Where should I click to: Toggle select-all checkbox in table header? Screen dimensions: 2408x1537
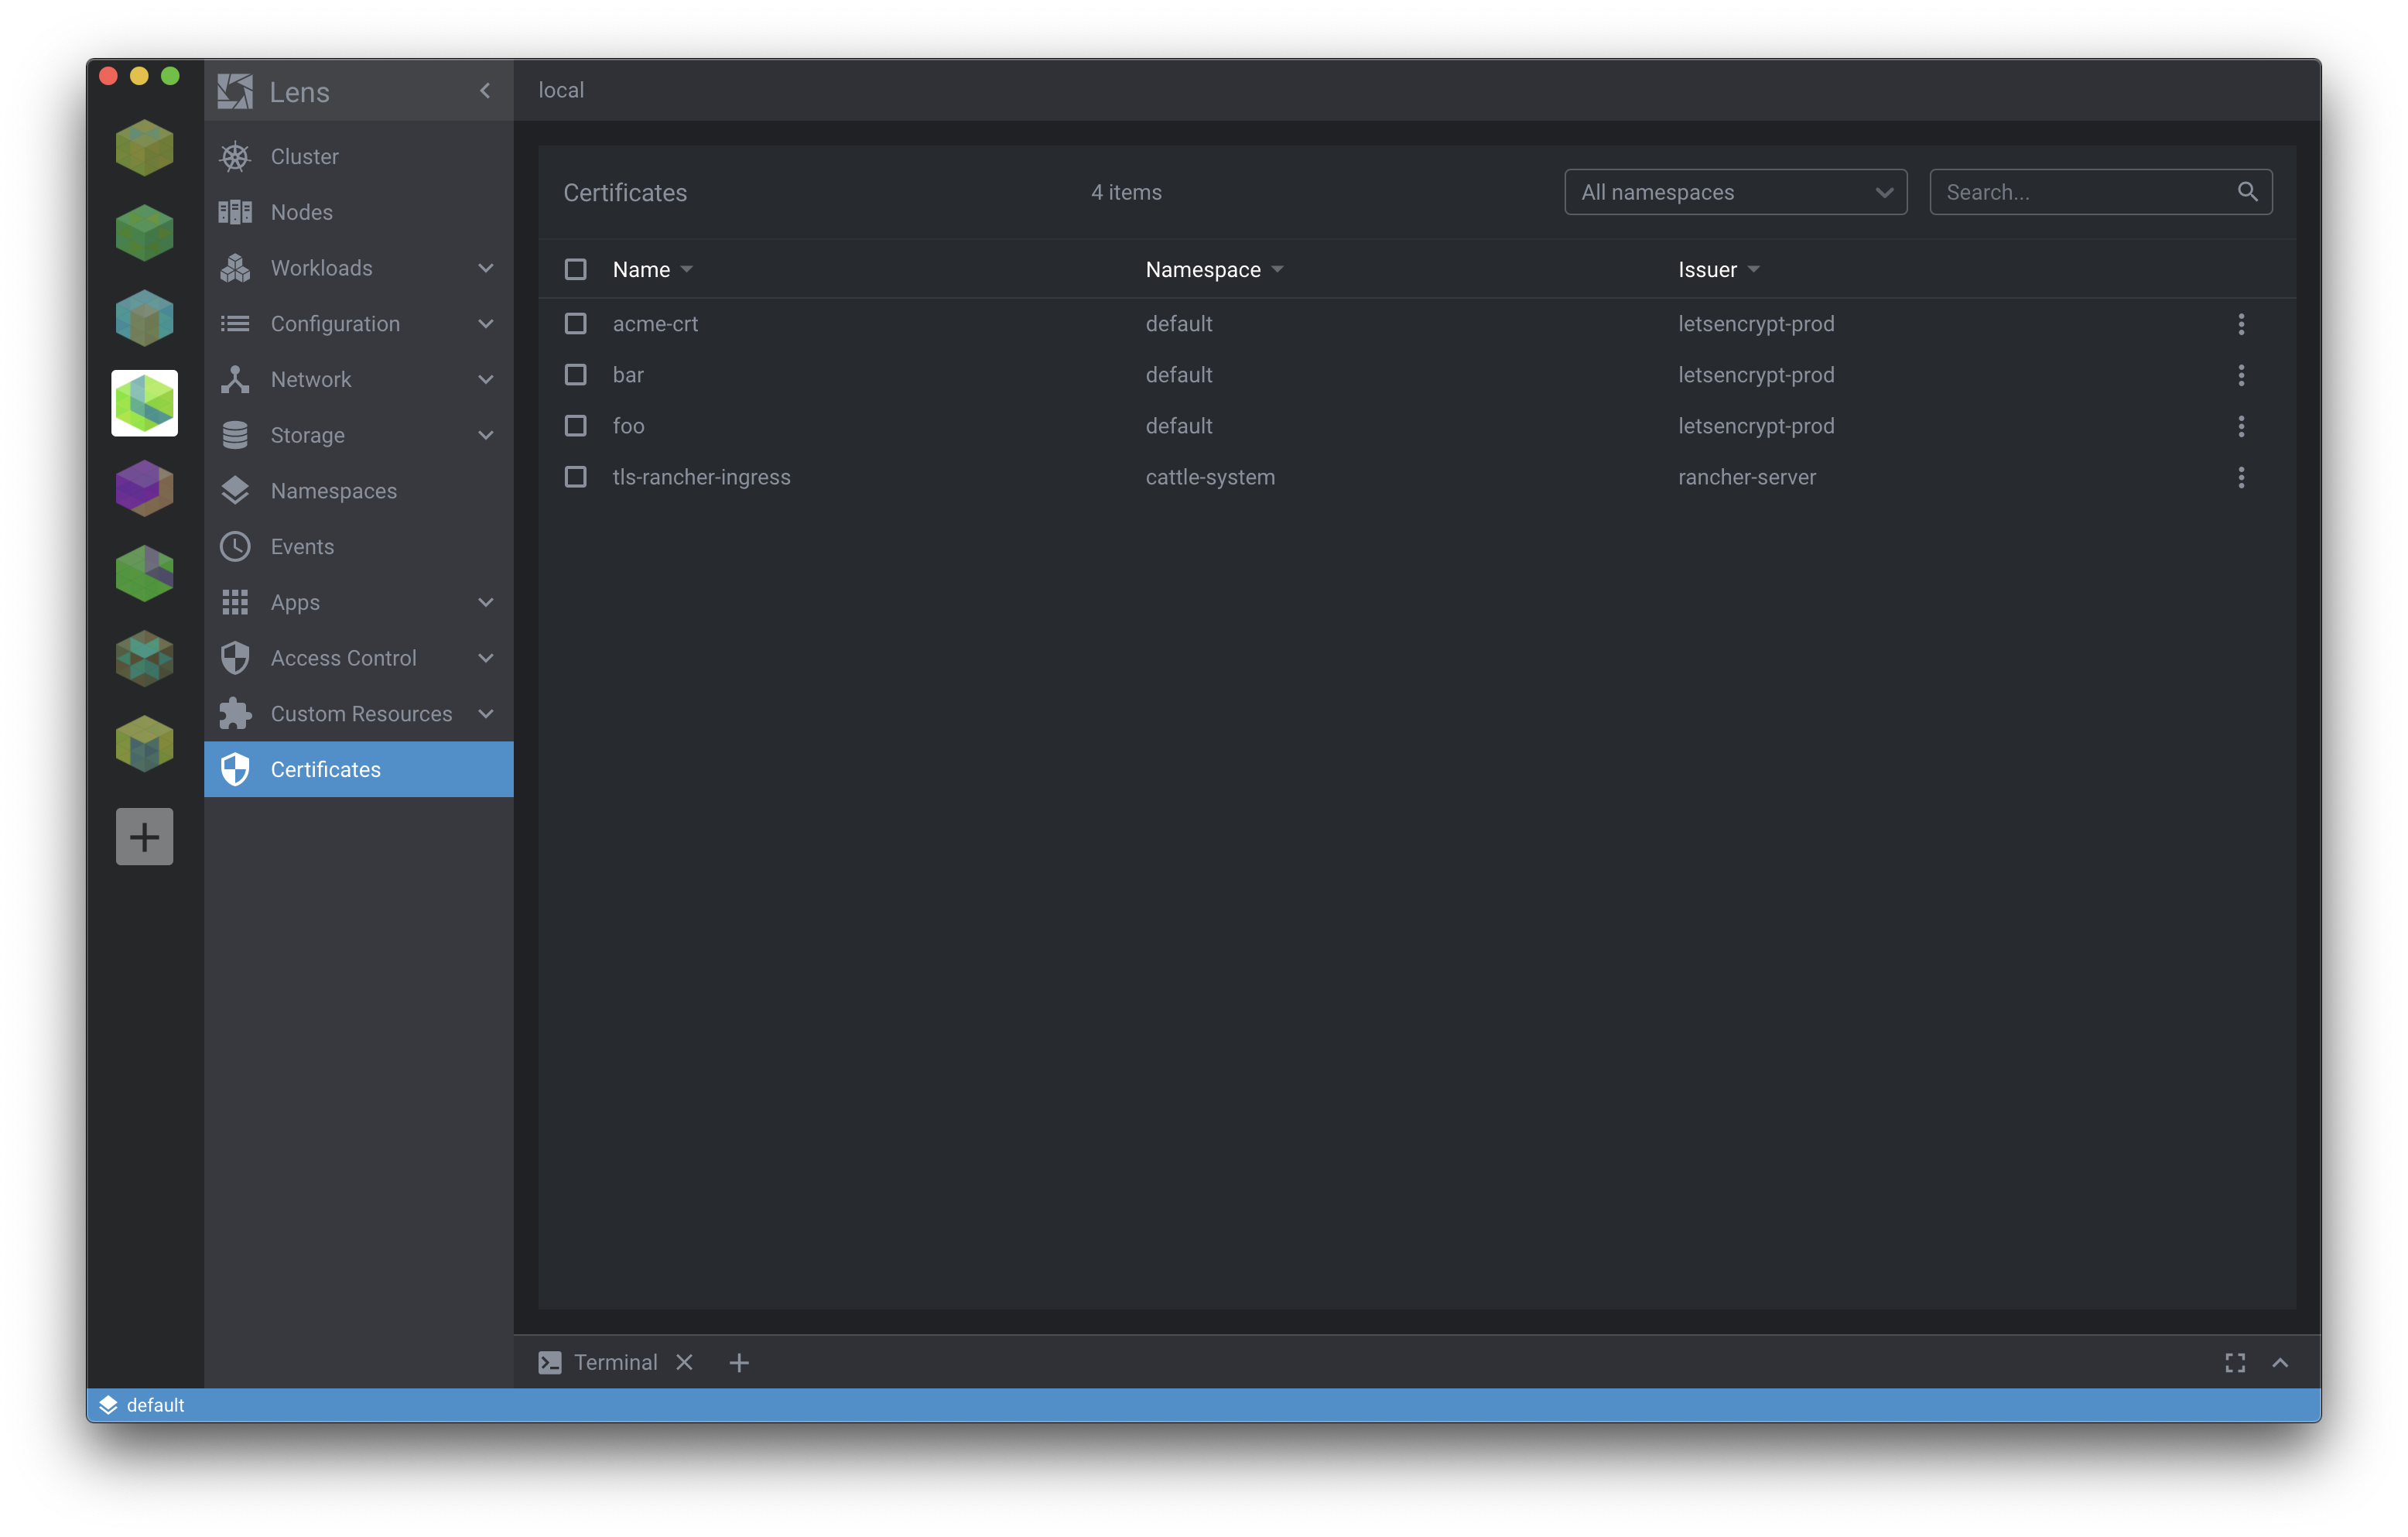(x=575, y=270)
